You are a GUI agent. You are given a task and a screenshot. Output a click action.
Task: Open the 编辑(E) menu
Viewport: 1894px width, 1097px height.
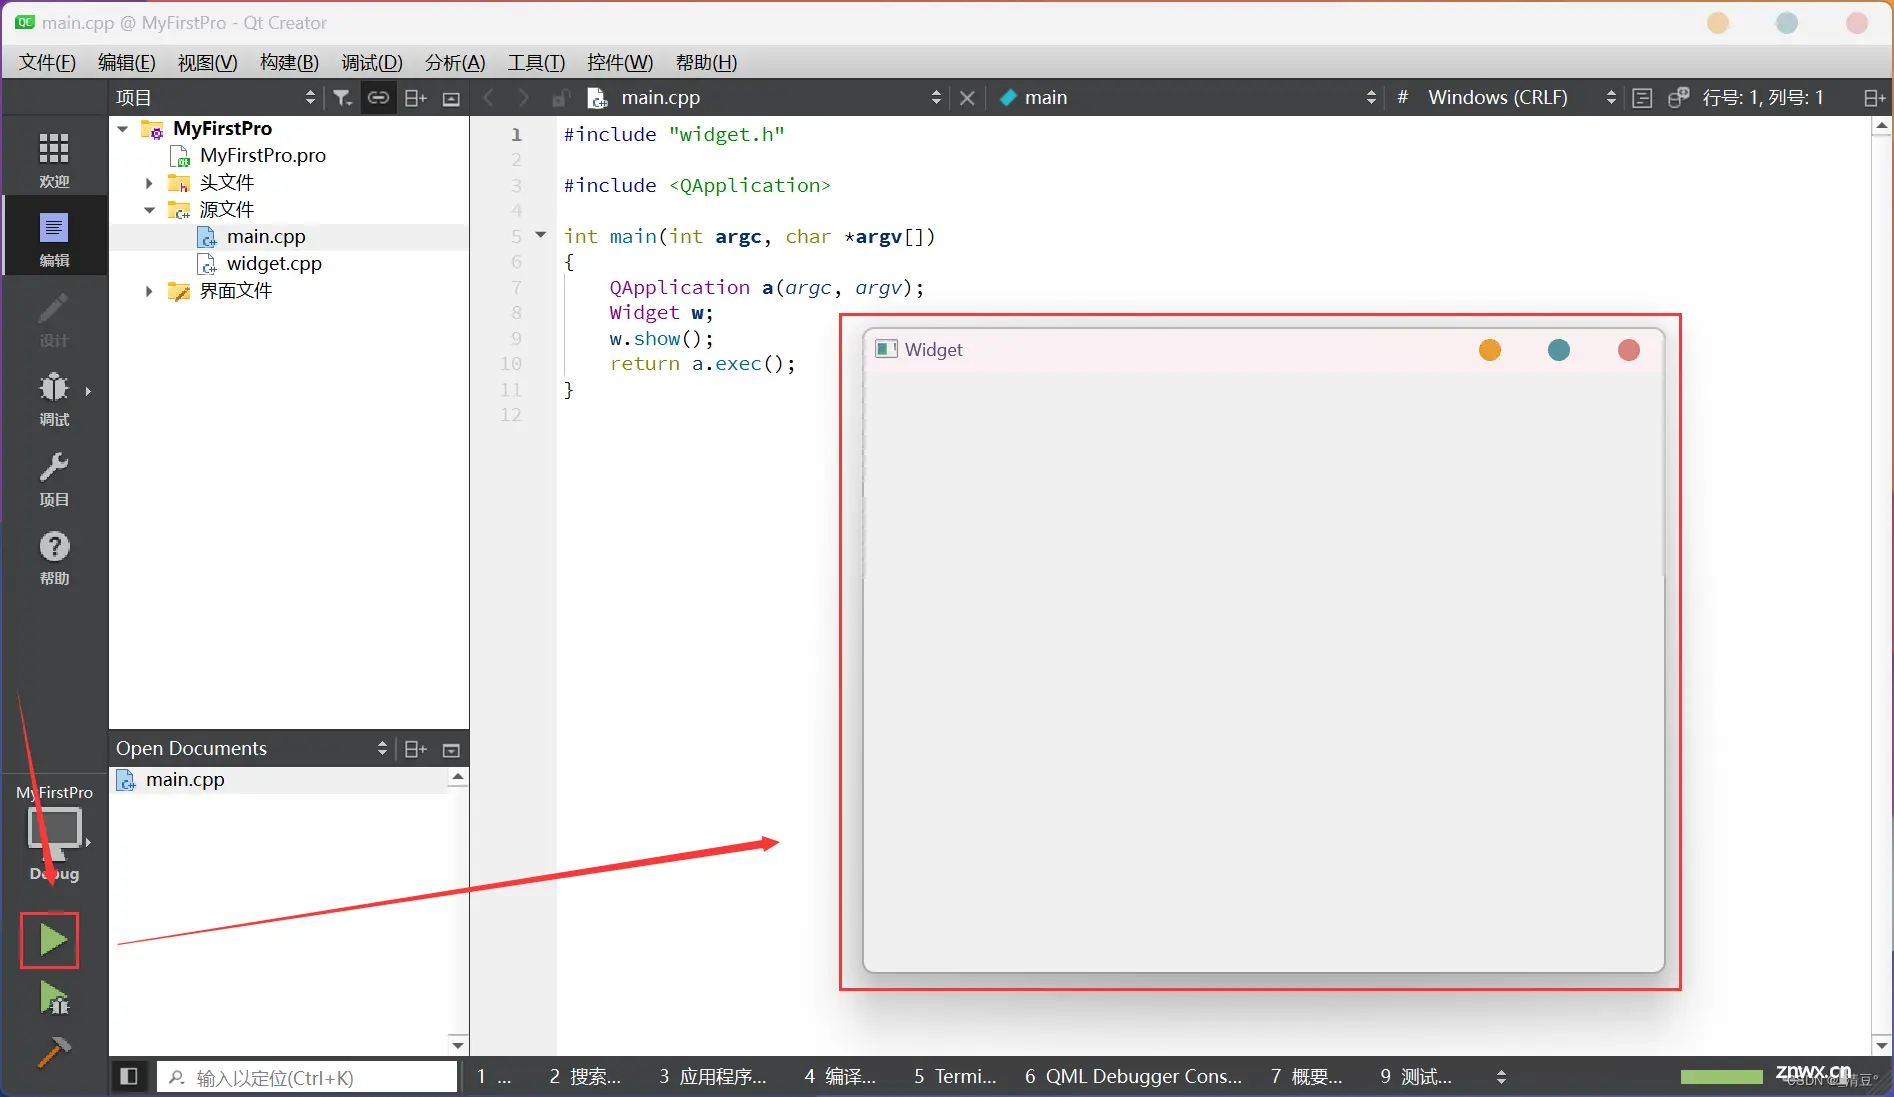click(x=127, y=63)
